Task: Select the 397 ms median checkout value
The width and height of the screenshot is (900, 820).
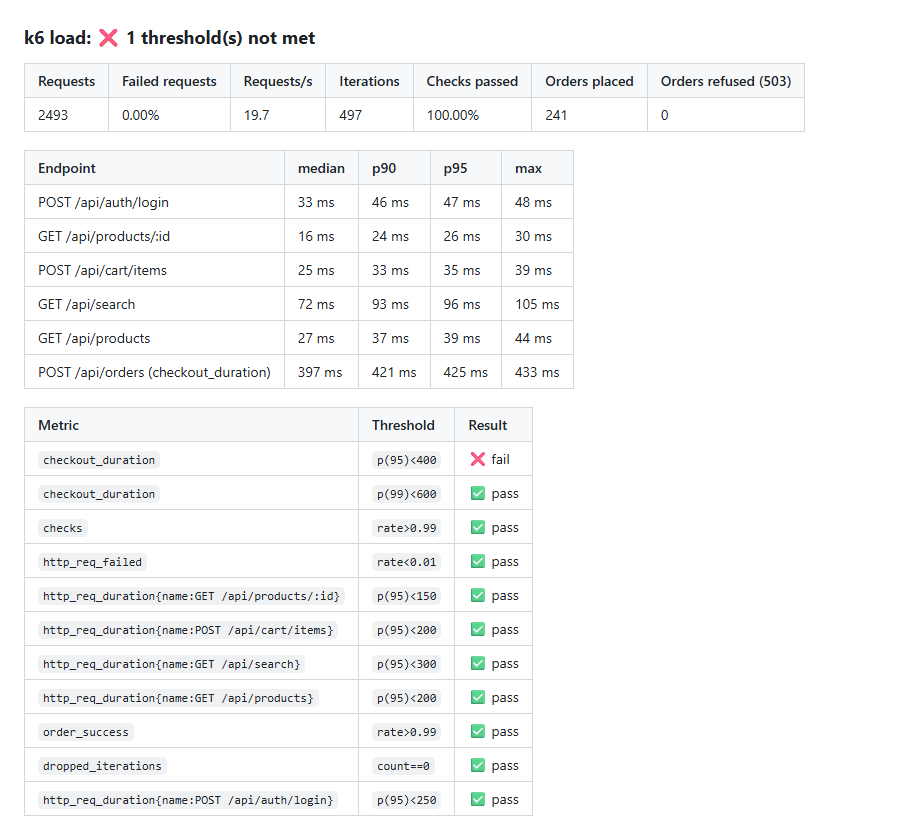Action: point(320,372)
